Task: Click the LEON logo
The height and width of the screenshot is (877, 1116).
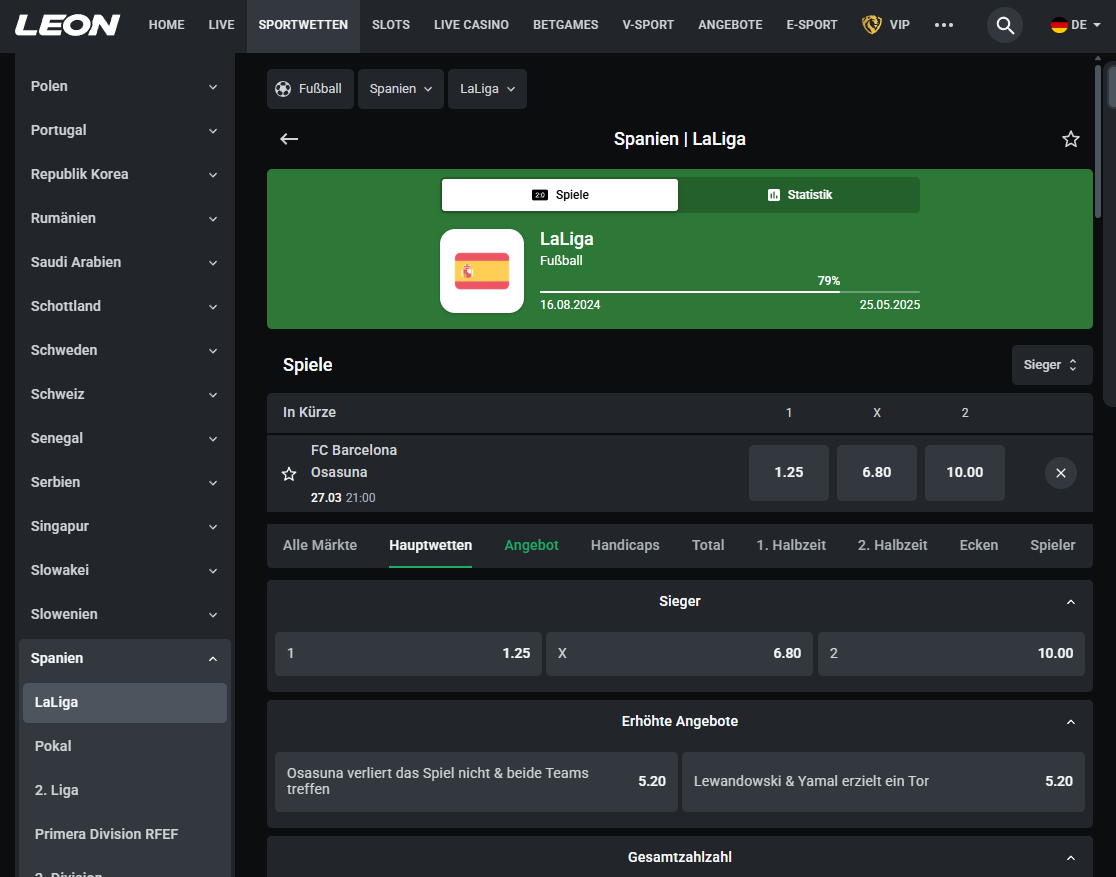Action: pos(66,25)
